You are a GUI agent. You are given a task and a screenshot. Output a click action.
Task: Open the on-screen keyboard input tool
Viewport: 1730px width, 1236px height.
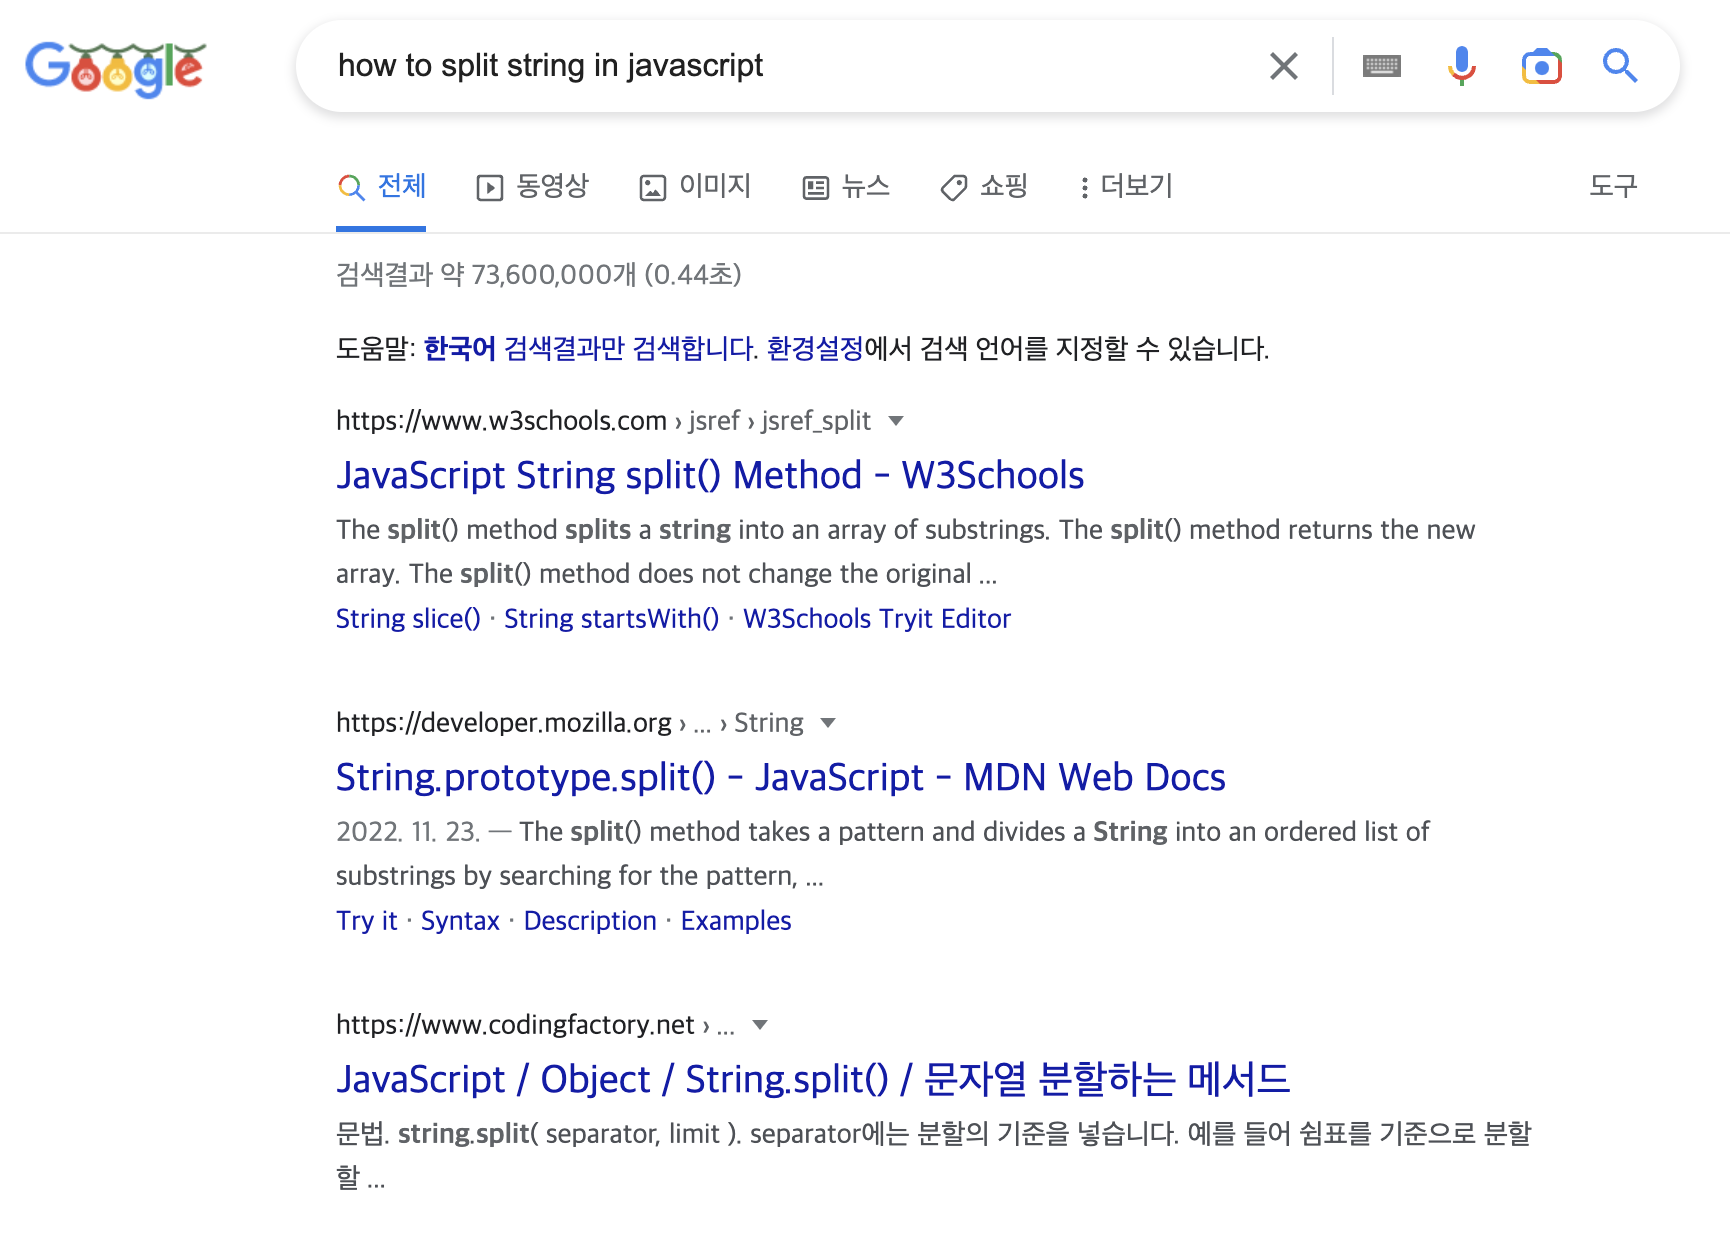(1382, 66)
